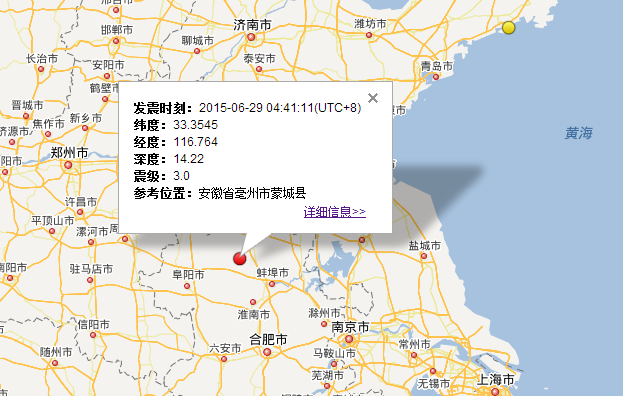Select the 蚌埠市 city marker
The image size is (623, 396).
[x=272, y=284]
